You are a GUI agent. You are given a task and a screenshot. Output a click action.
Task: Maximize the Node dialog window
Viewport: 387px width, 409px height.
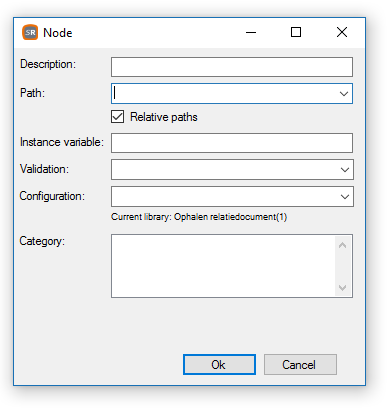(296, 32)
